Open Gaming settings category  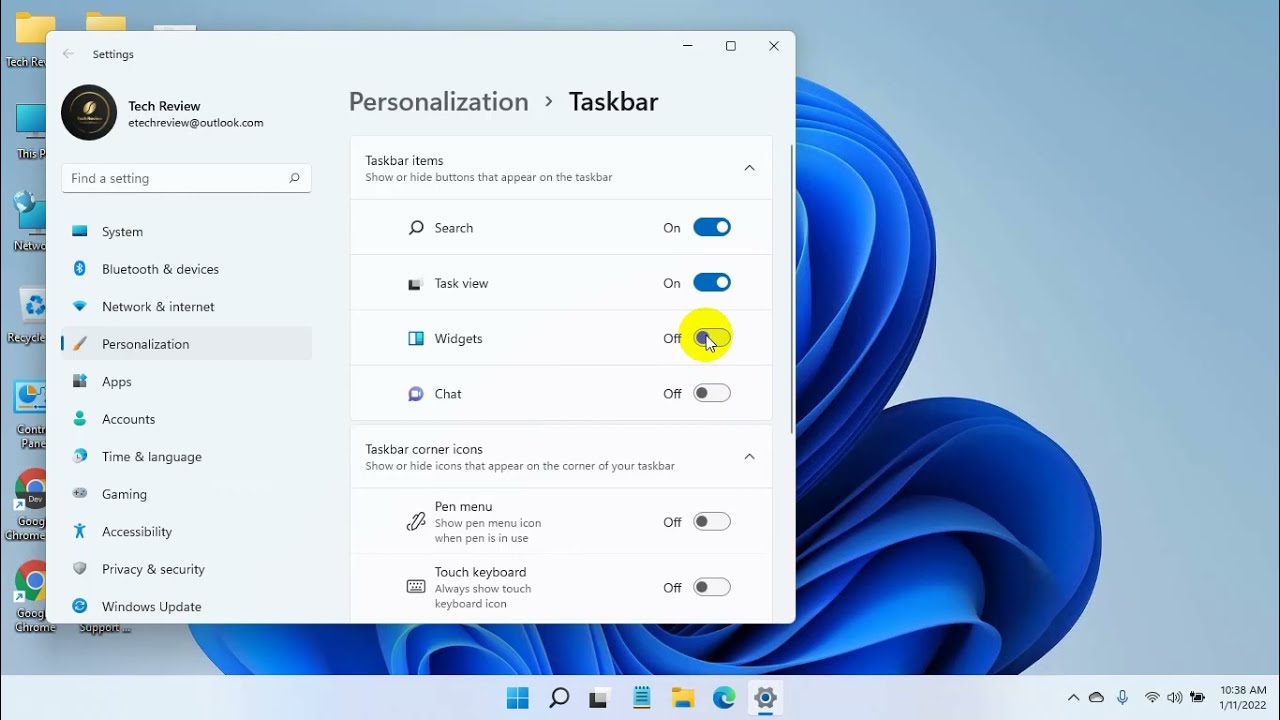[186, 494]
